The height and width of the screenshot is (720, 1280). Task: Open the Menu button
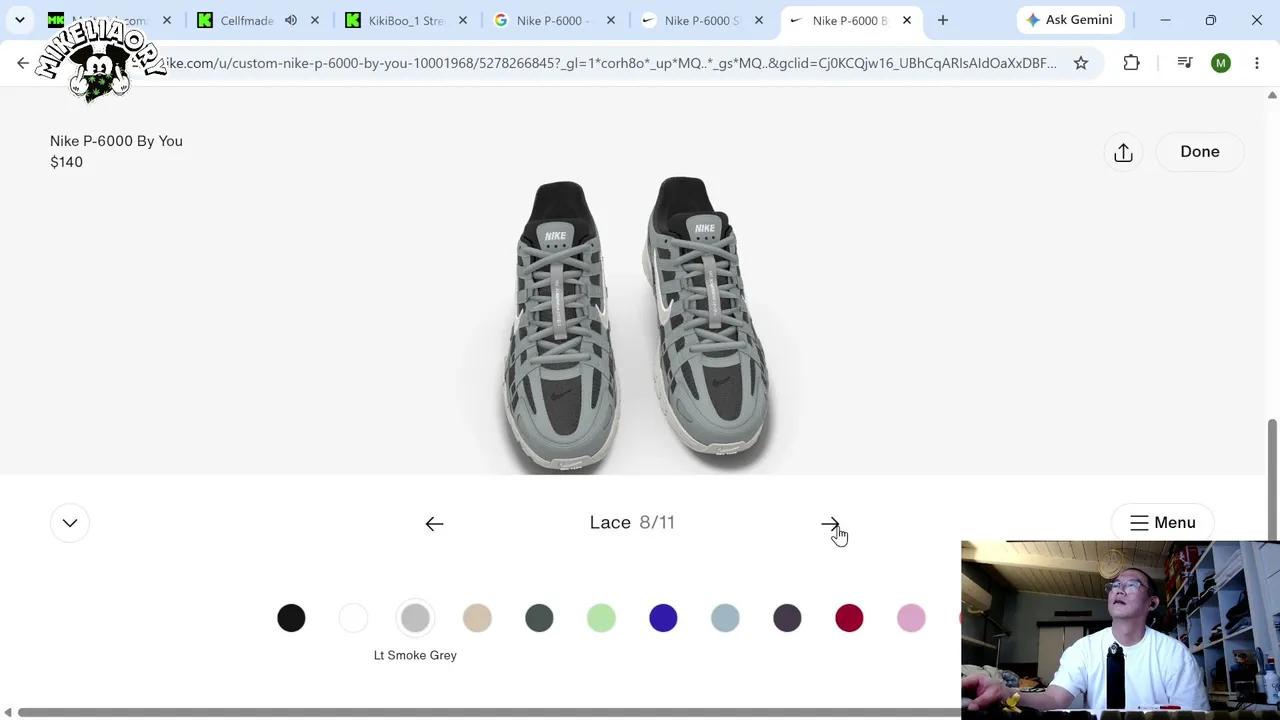tap(1162, 523)
